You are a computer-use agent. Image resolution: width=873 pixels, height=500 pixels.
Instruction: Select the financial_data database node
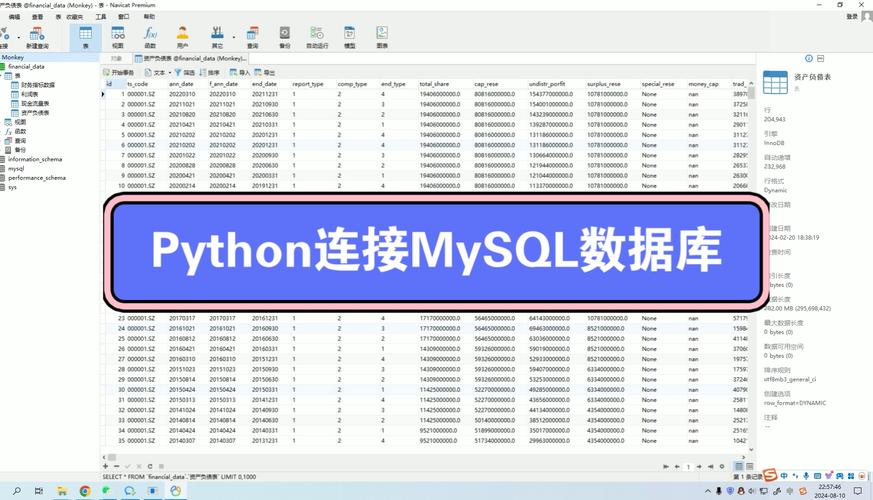(26, 66)
